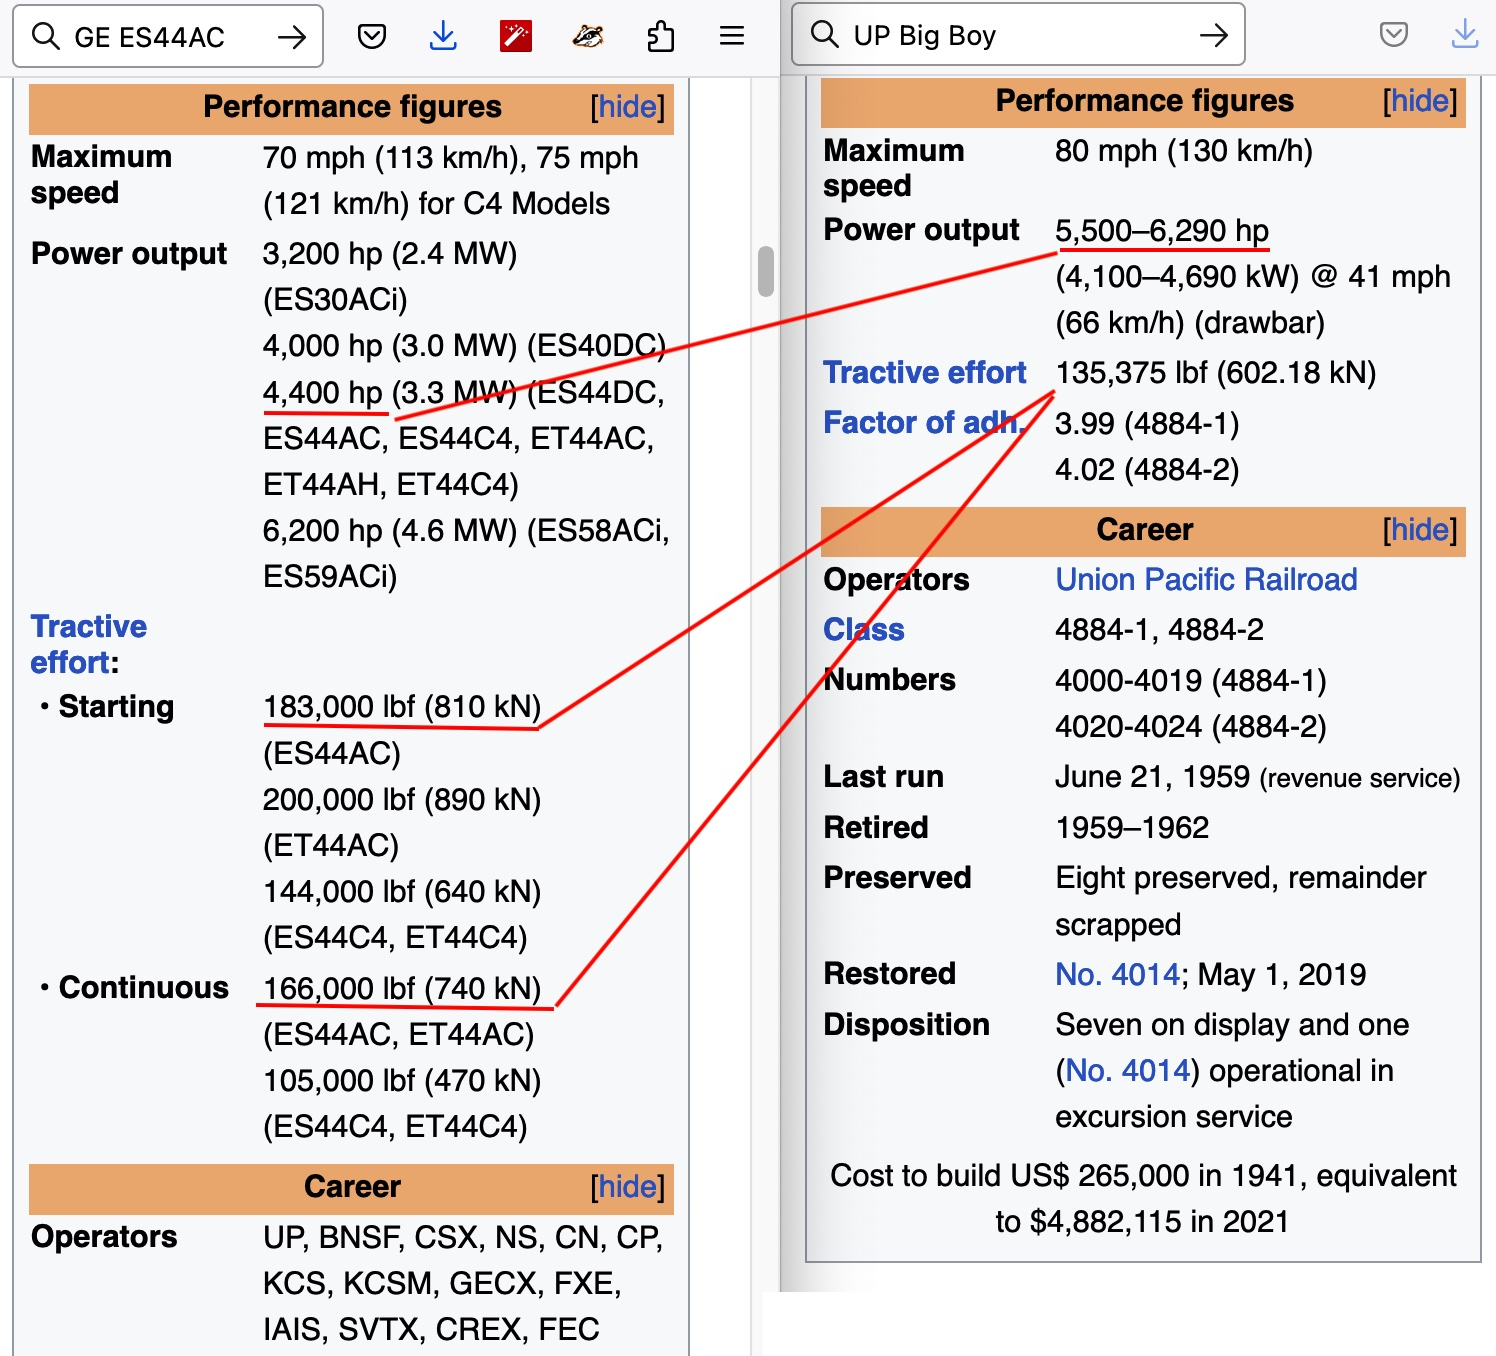Collapse Career section in GE ES44AC infobox
Viewport: 1496px width, 1356px height.
627,1187
